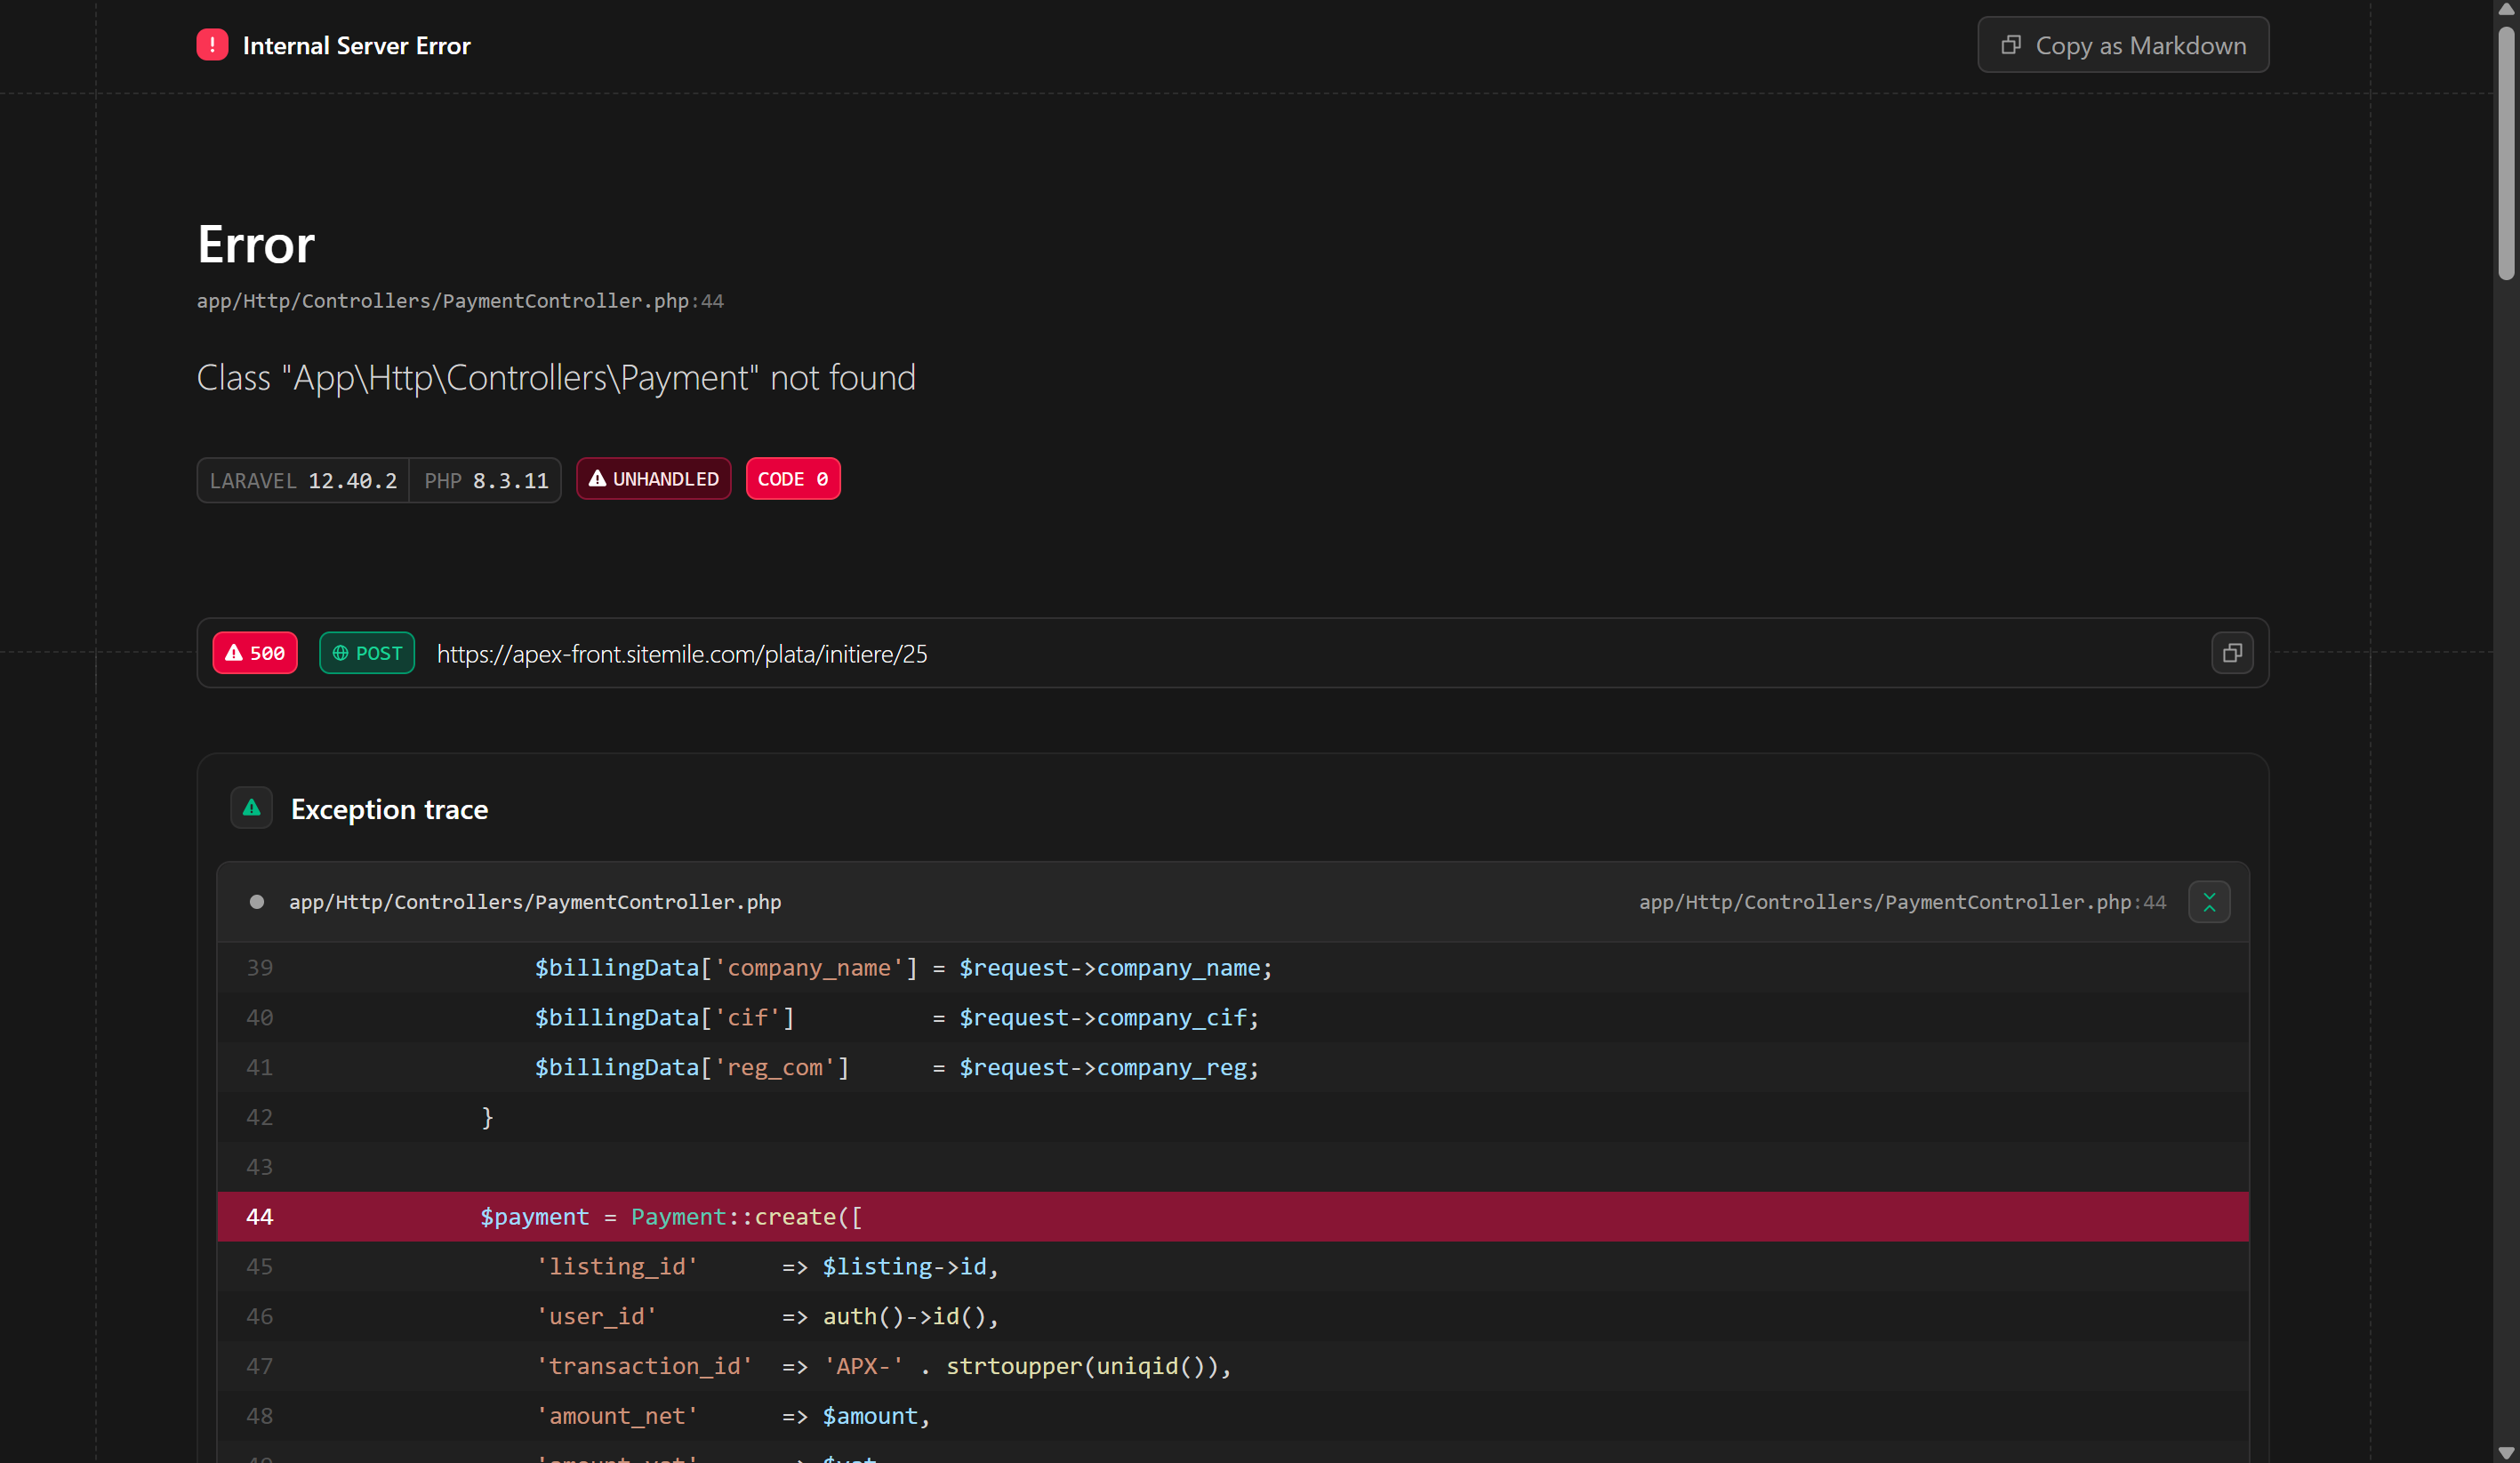The image size is (2520, 1463).
Task: Click the scrollbar down arrow
Action: pyautogui.click(x=2505, y=1452)
